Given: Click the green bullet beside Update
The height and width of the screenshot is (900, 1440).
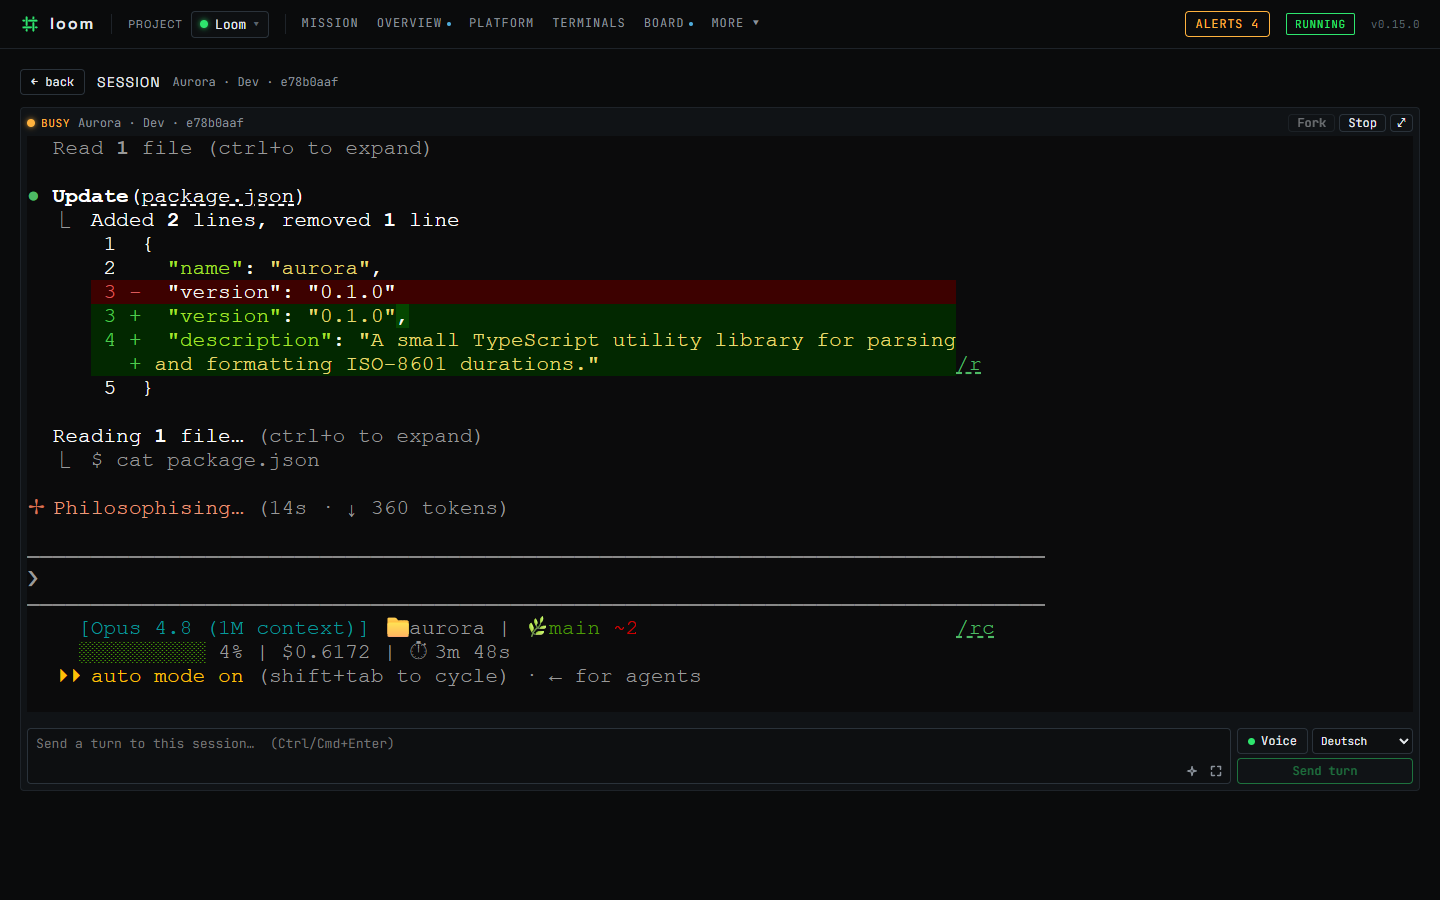Looking at the screenshot, I should (x=33, y=196).
